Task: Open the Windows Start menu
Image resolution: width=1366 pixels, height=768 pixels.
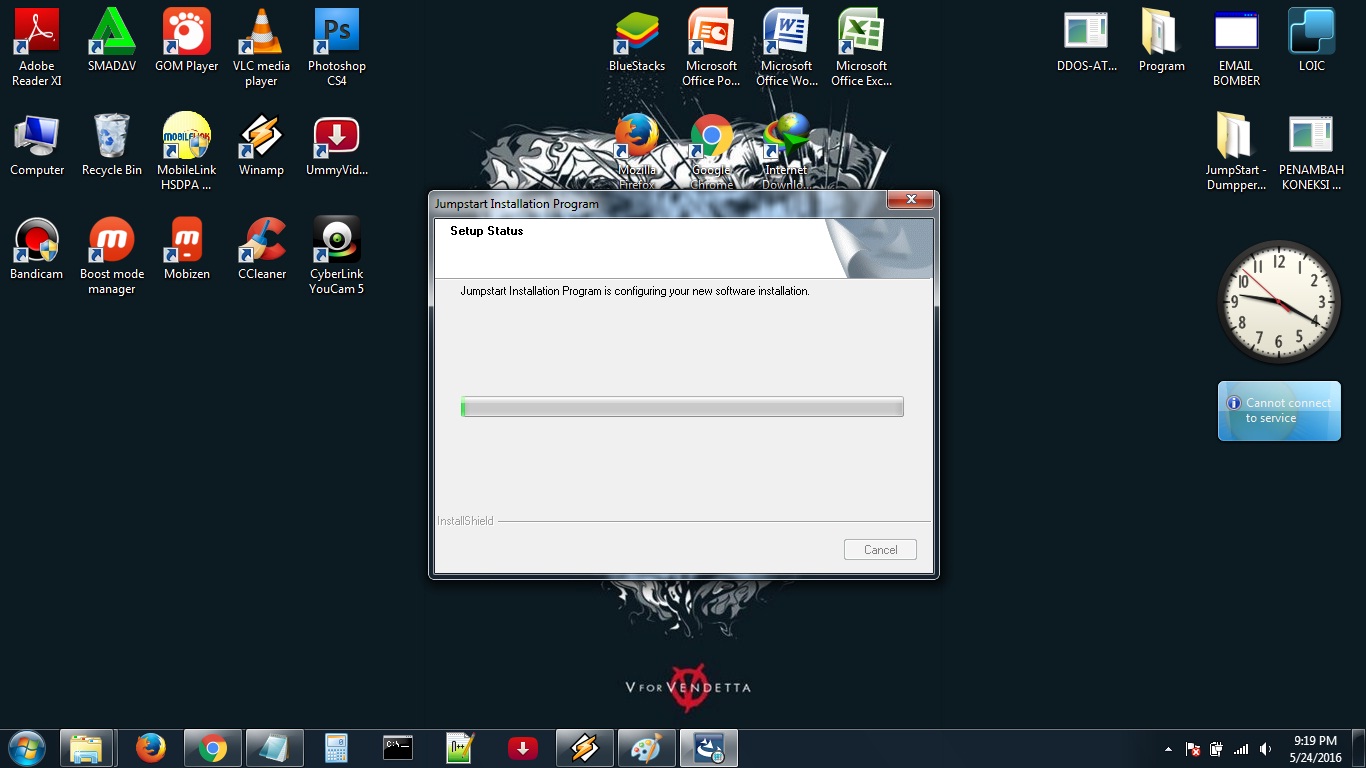Action: coord(26,747)
